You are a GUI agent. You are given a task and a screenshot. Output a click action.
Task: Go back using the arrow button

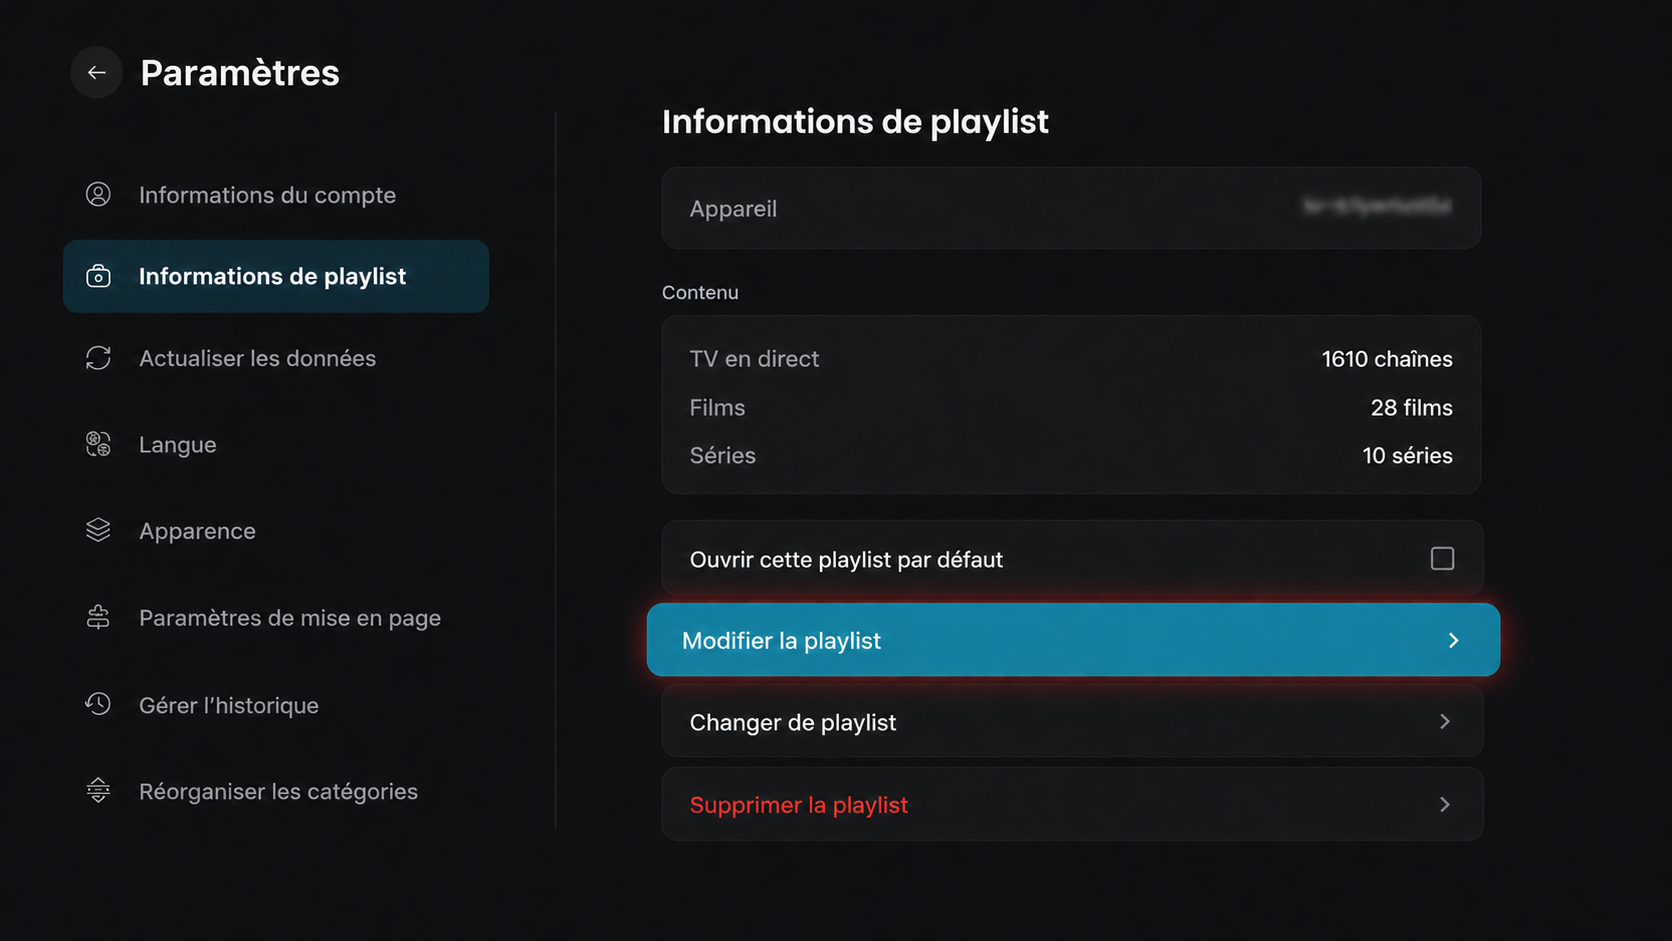point(97,72)
